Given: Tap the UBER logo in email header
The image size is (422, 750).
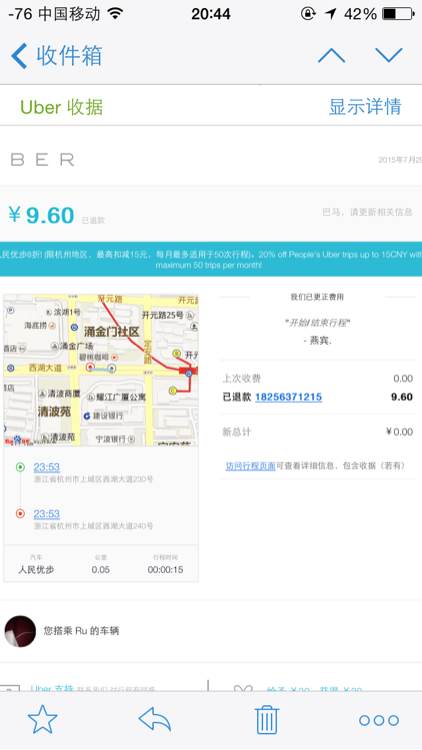Looking at the screenshot, I should [x=42, y=159].
